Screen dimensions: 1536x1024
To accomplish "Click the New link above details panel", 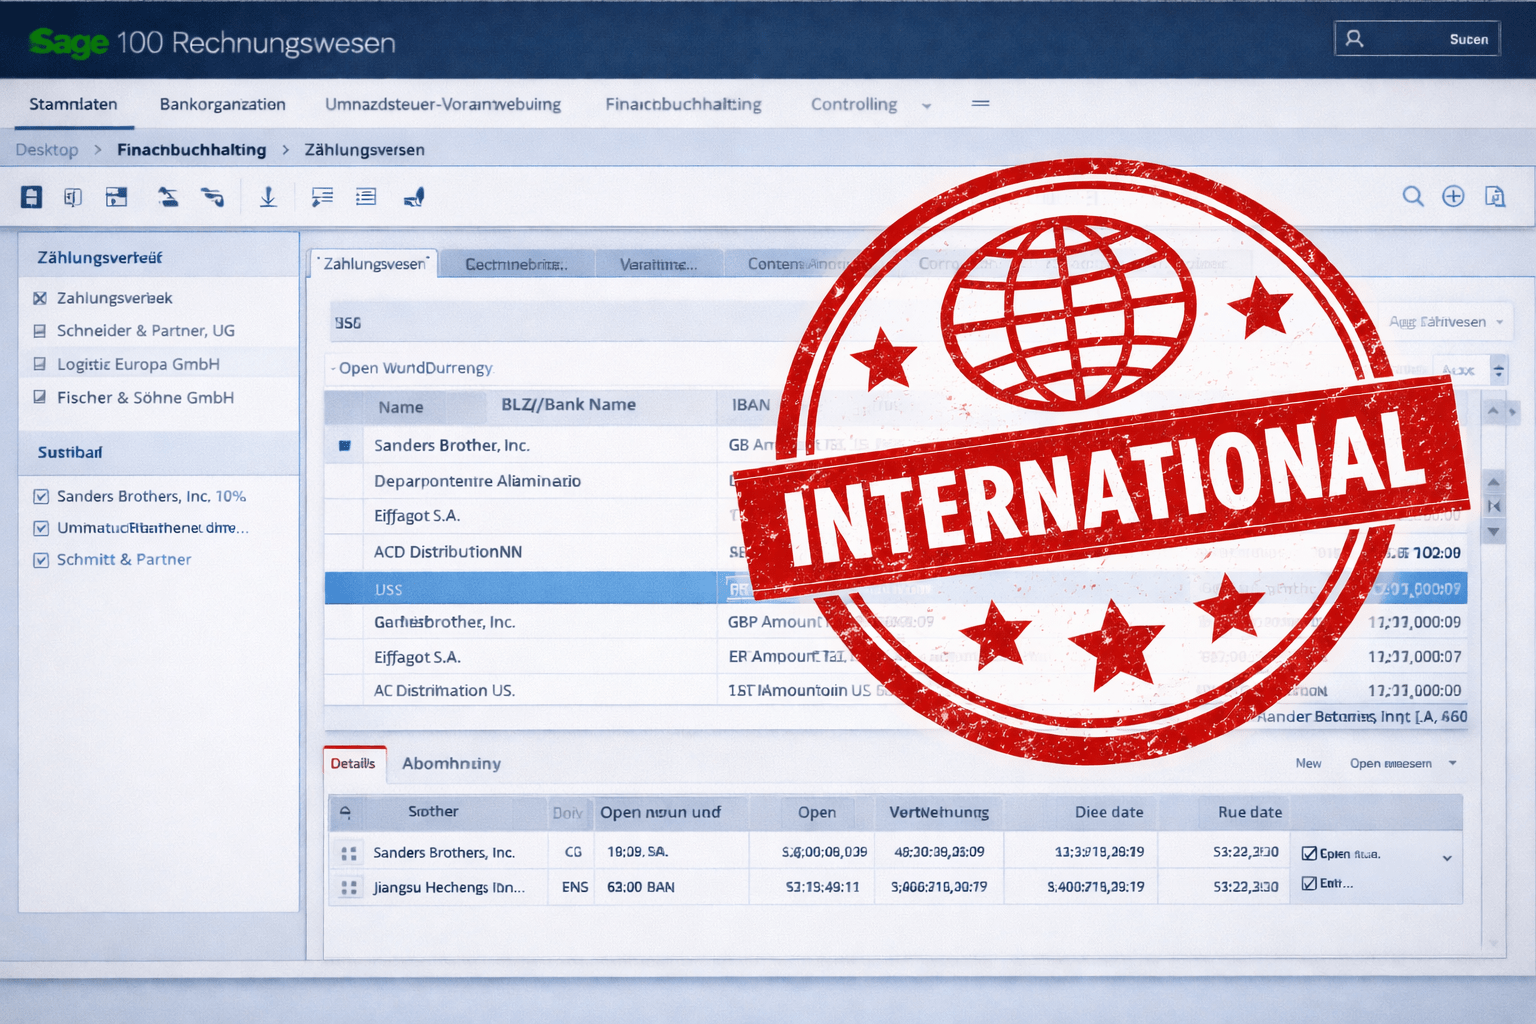I will click(1308, 763).
